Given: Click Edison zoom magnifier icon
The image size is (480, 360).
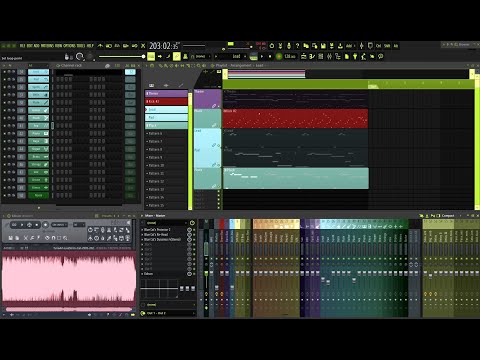Looking at the screenshot, I should pos(65,238).
